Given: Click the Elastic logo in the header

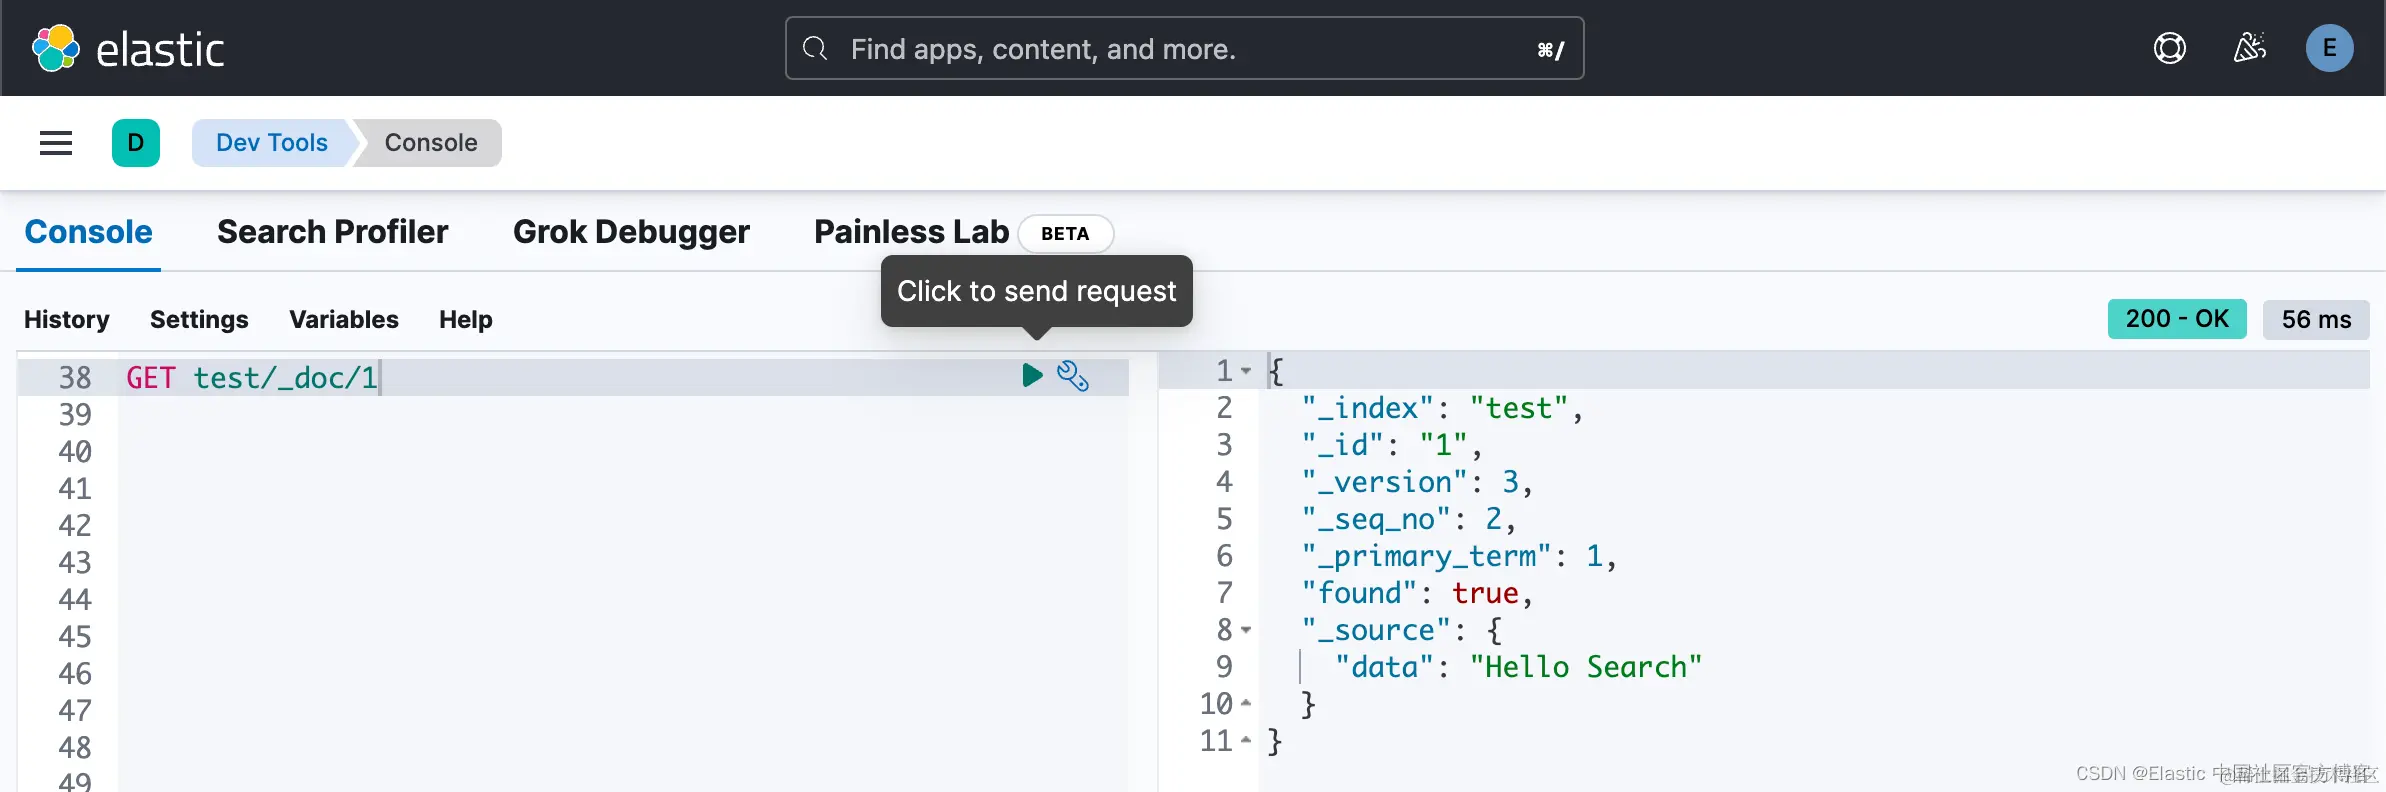Looking at the screenshot, I should [x=128, y=49].
